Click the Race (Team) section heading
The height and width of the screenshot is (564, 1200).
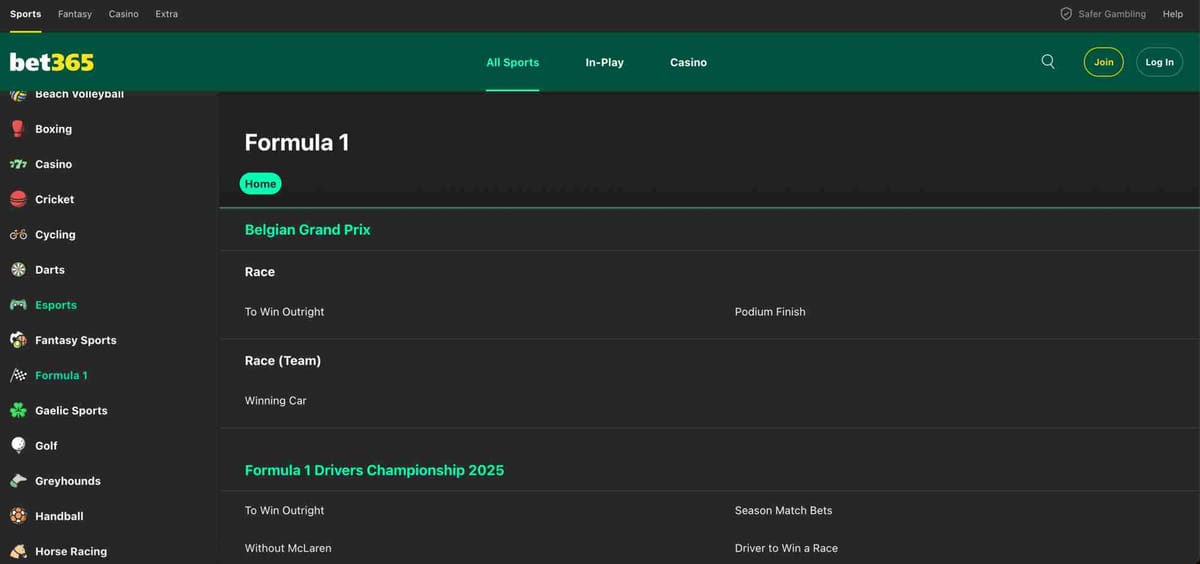click(x=283, y=361)
